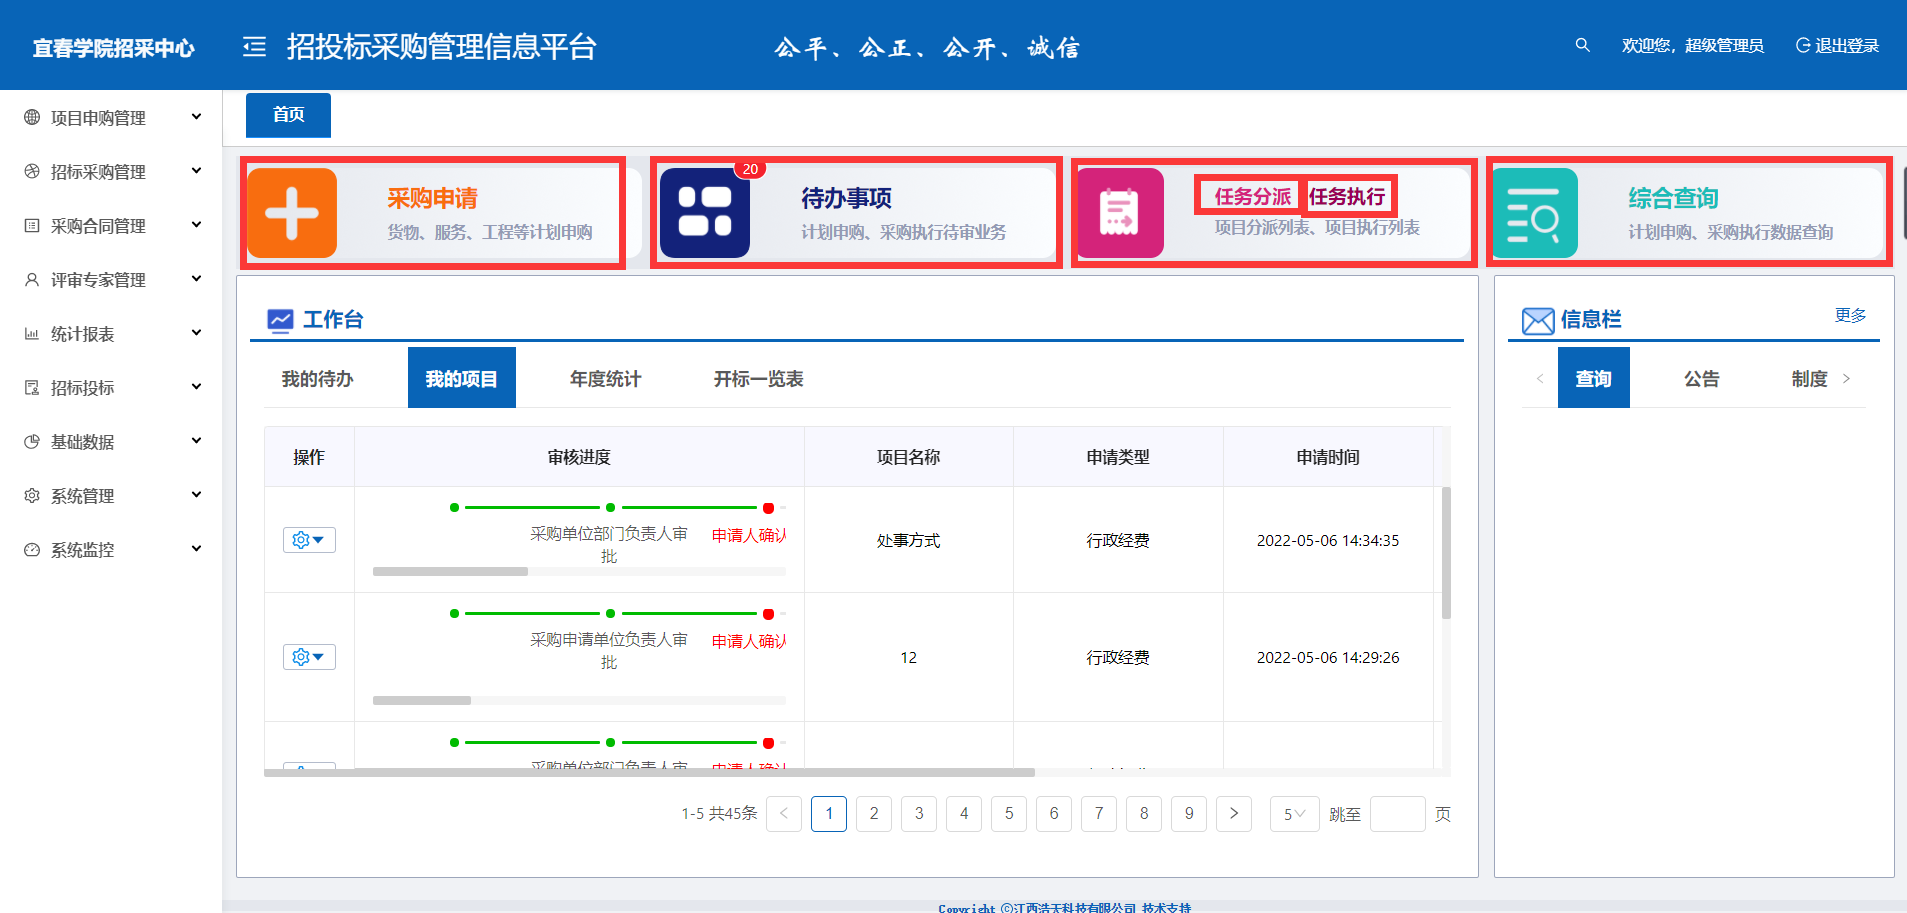Collapse sidebar using the hamburger menu icon
1907x913 pixels.
(254, 47)
